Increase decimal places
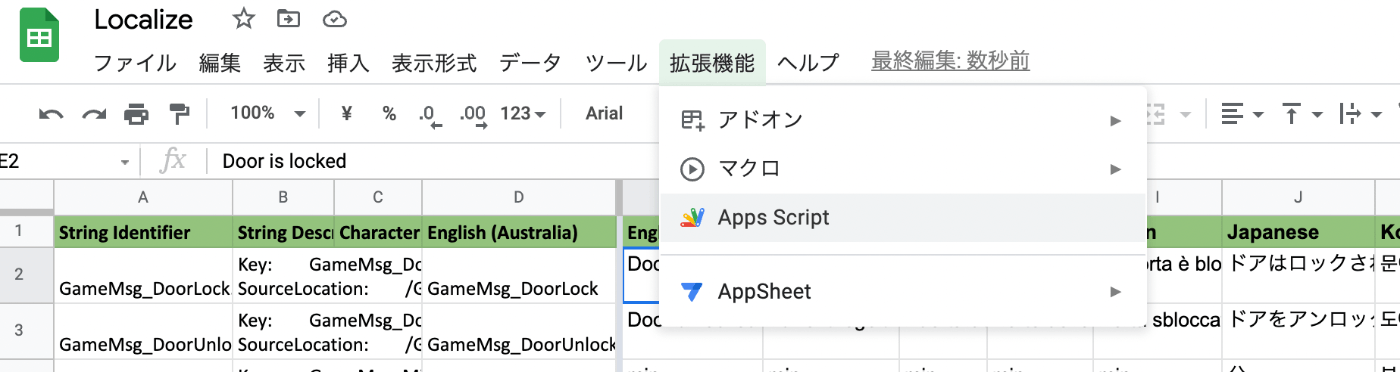 (x=472, y=115)
